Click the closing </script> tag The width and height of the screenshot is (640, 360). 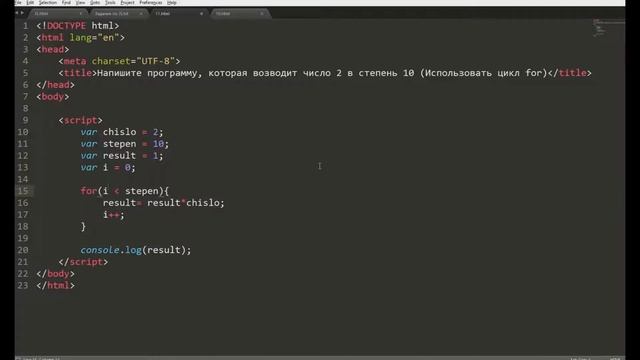point(83,262)
